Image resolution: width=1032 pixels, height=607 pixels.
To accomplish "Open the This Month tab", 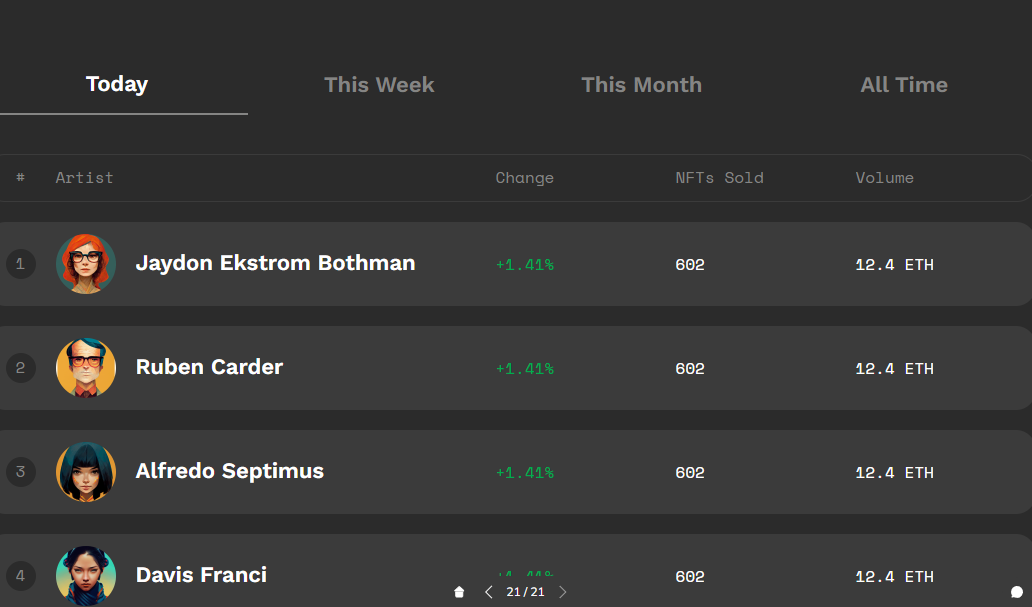I will point(642,84).
